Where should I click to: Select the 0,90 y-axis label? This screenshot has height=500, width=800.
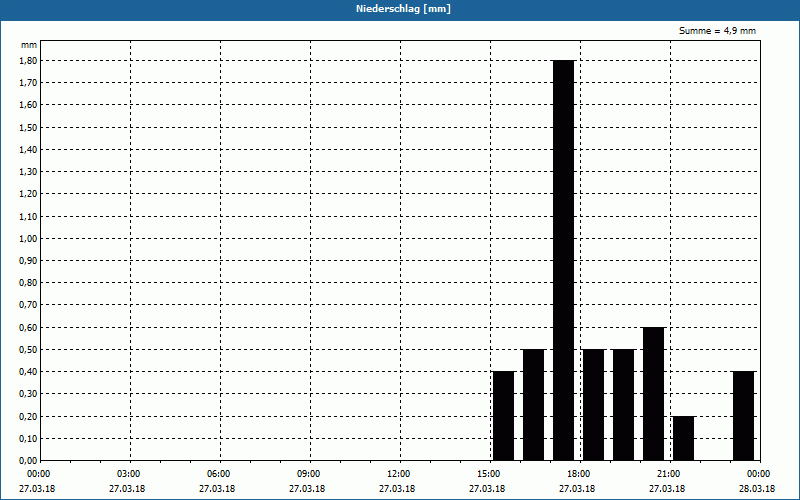28,261
